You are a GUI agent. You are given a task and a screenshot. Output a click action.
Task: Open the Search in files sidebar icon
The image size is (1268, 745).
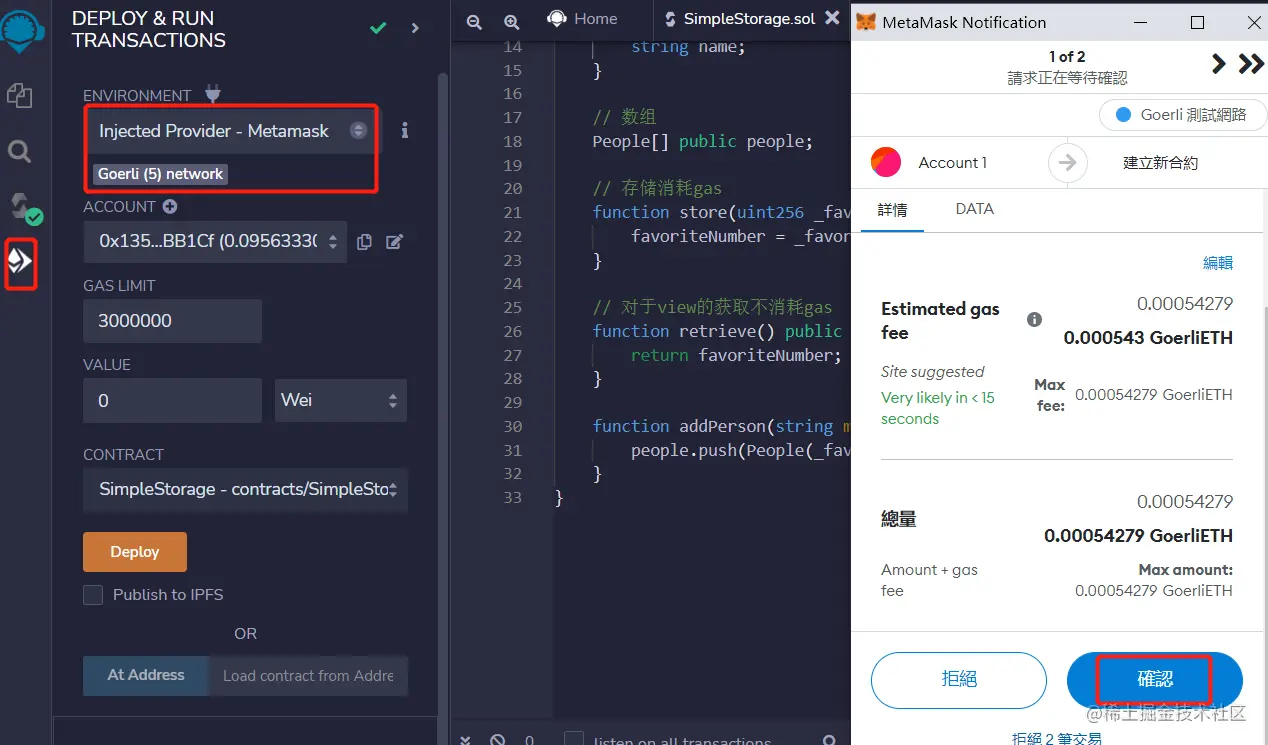click(20, 152)
